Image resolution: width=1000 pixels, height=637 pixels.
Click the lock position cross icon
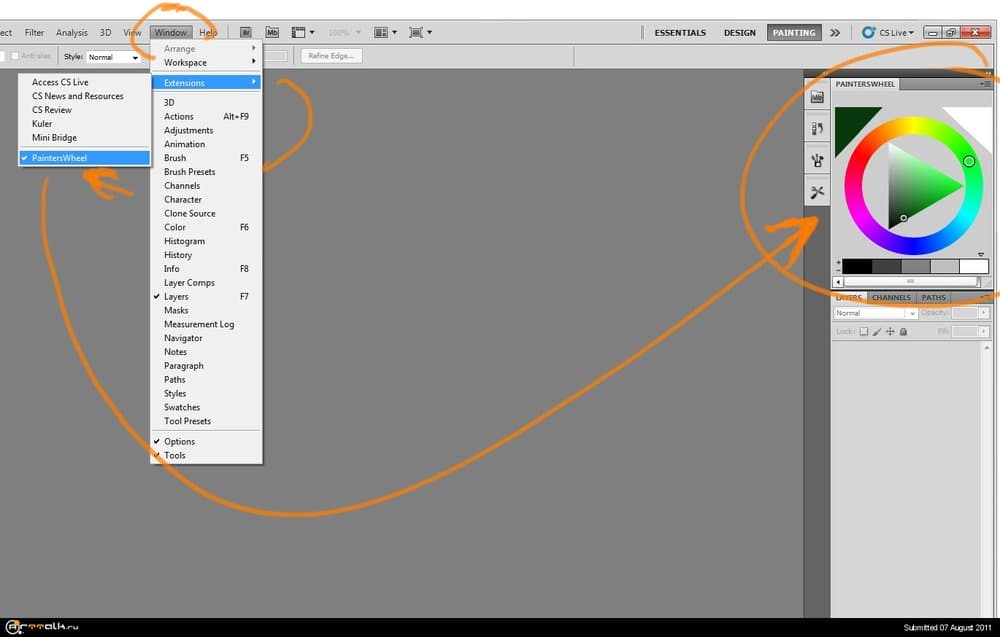890,332
